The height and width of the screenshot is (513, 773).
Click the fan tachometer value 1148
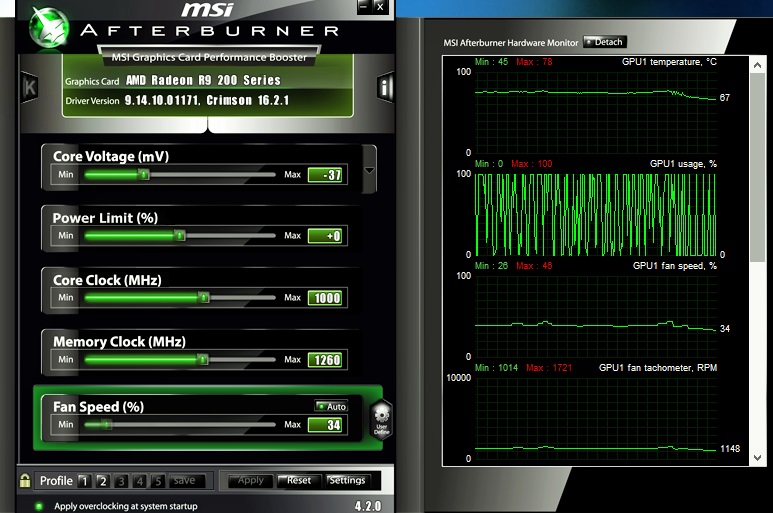click(730, 448)
